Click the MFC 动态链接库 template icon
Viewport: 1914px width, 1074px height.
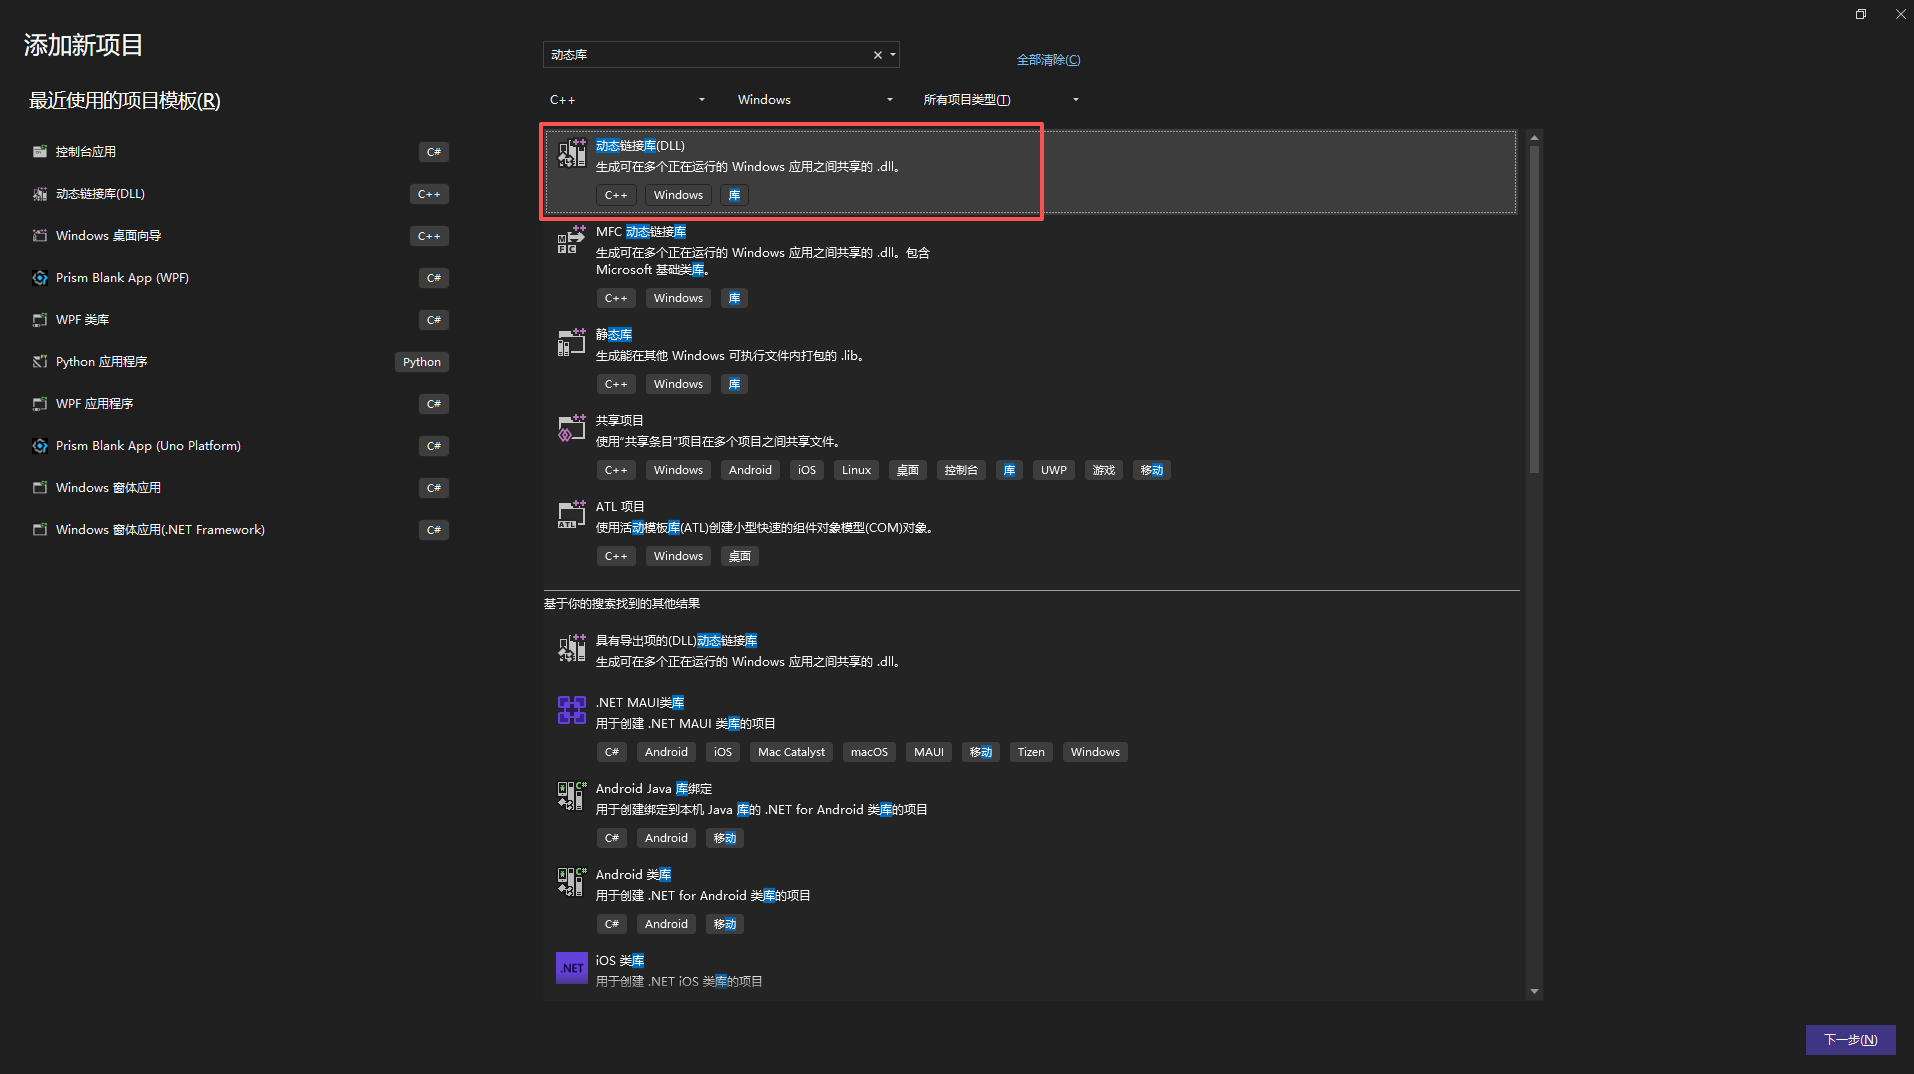(571, 240)
